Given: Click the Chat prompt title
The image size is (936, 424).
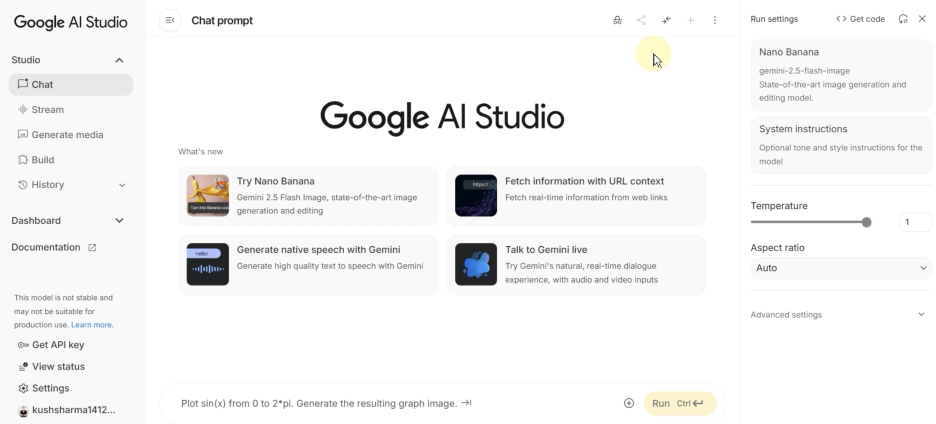Looking at the screenshot, I should tap(222, 20).
